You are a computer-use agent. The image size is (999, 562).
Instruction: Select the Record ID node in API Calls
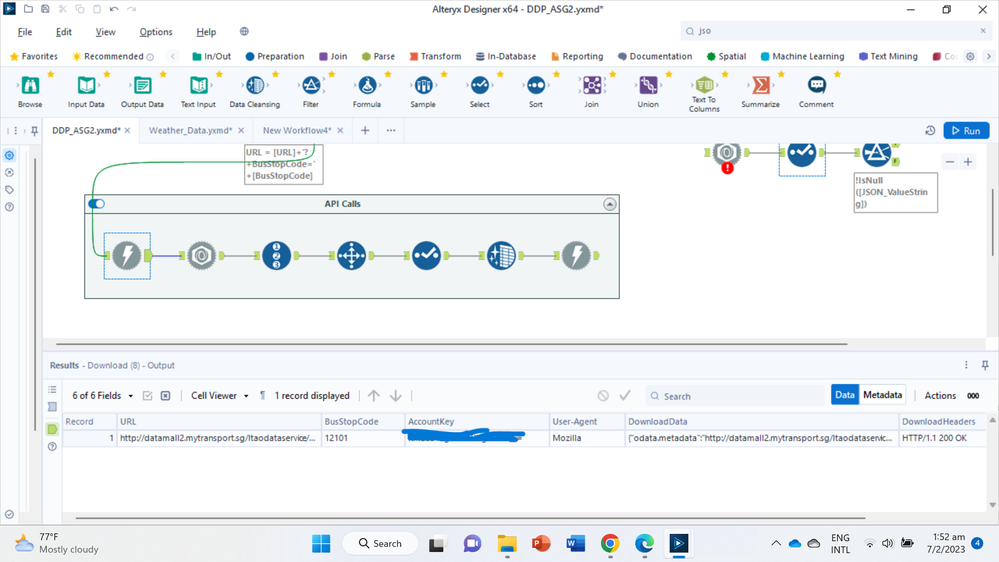[x=277, y=256]
